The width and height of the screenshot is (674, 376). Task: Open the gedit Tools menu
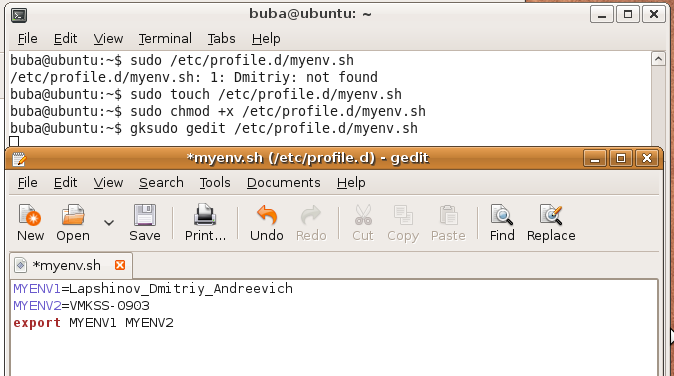[x=215, y=183]
